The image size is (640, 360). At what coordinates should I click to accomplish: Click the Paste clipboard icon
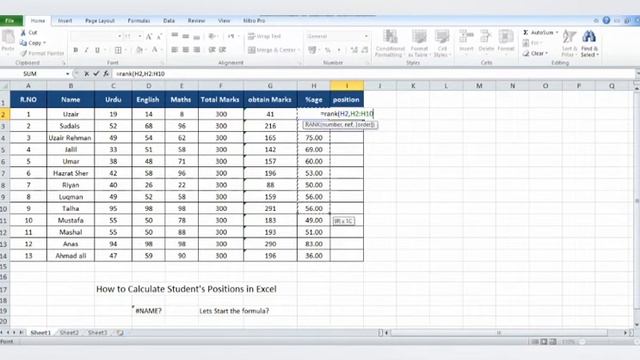pyautogui.click(x=8, y=38)
